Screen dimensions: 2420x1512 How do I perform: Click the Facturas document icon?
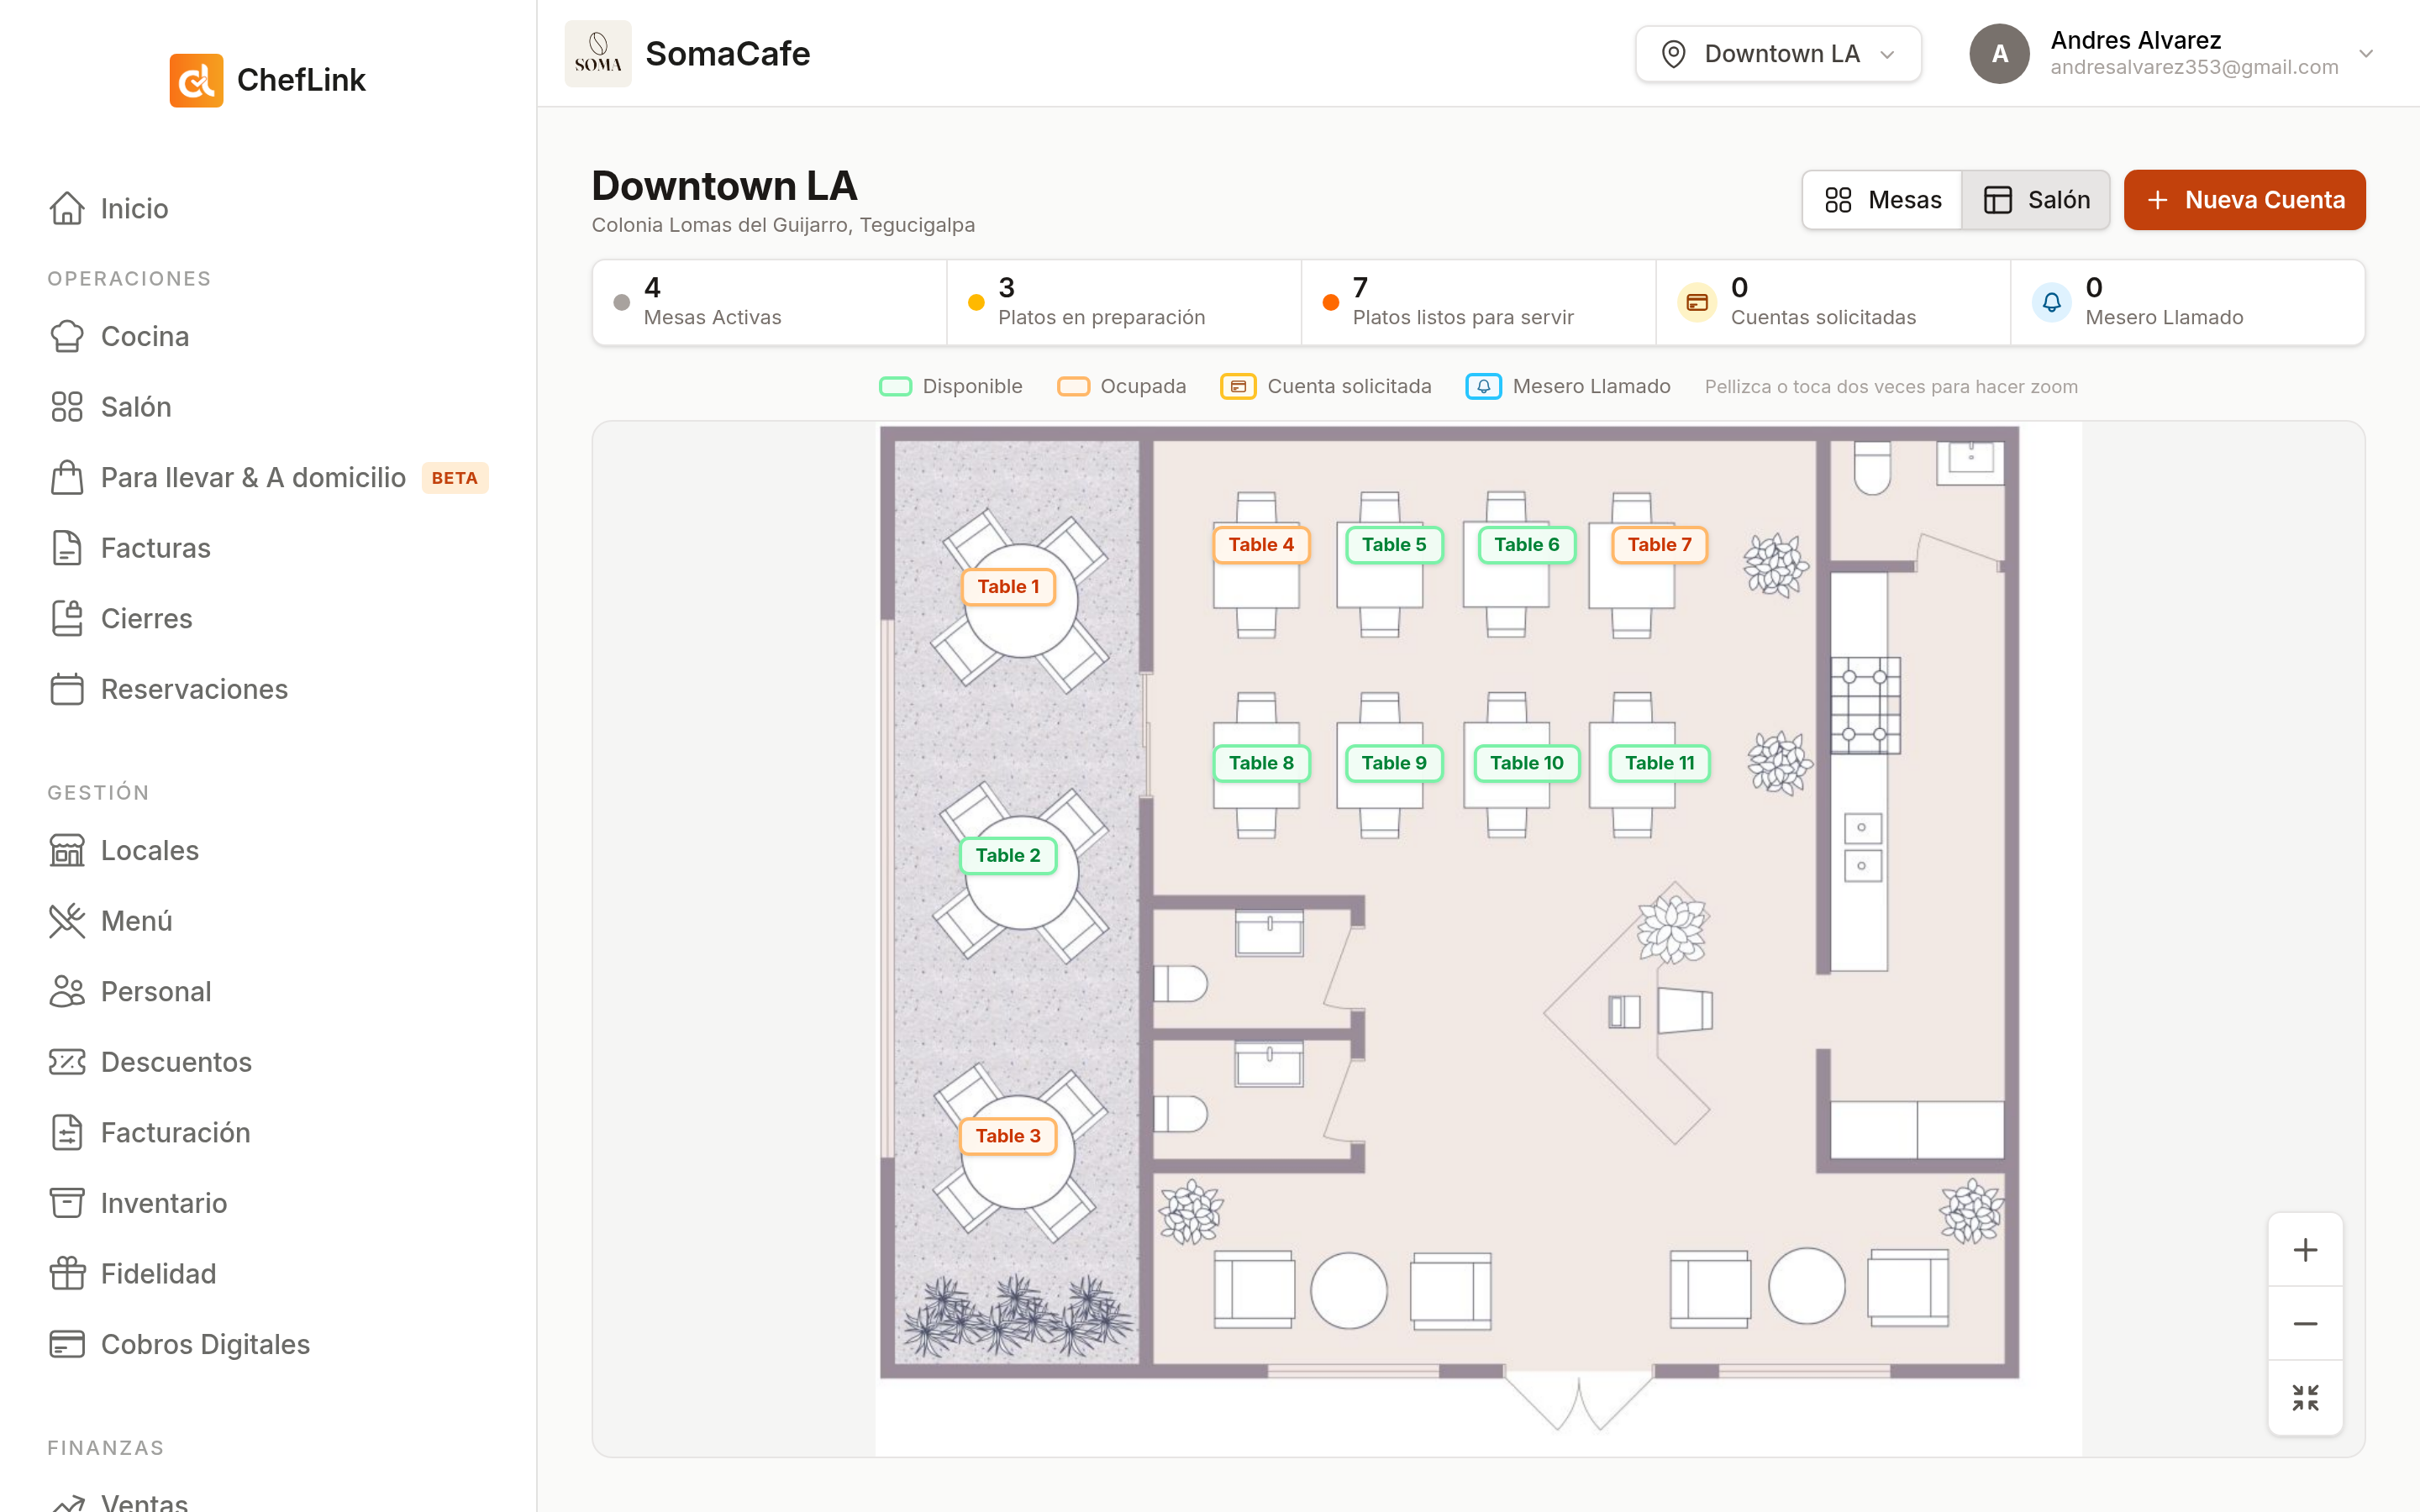67,548
